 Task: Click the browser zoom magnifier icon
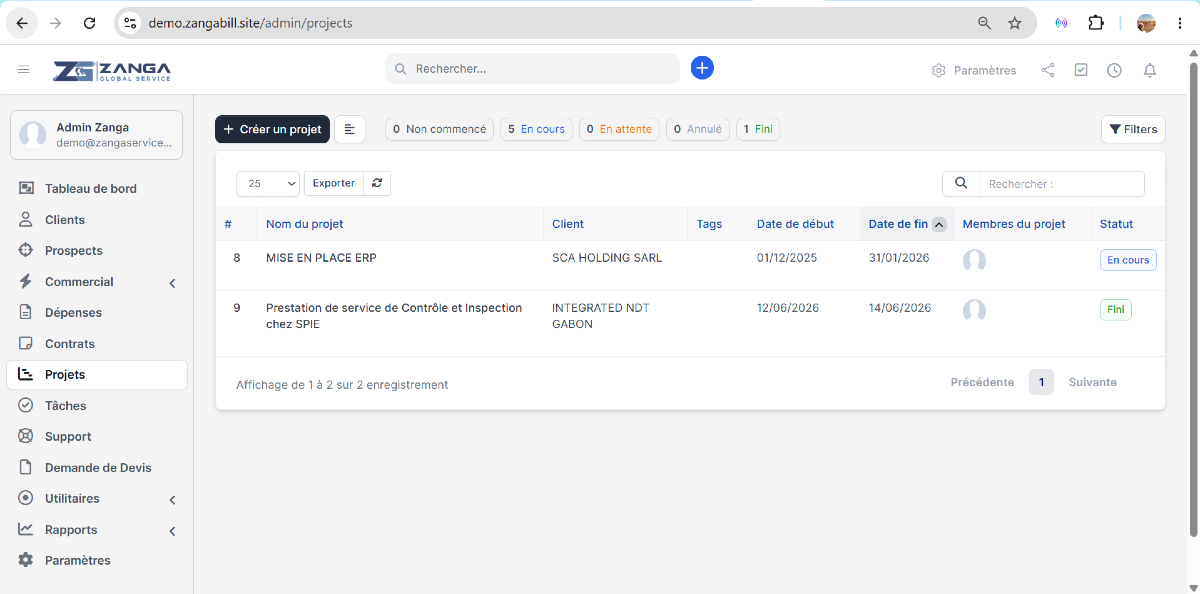[x=984, y=22]
